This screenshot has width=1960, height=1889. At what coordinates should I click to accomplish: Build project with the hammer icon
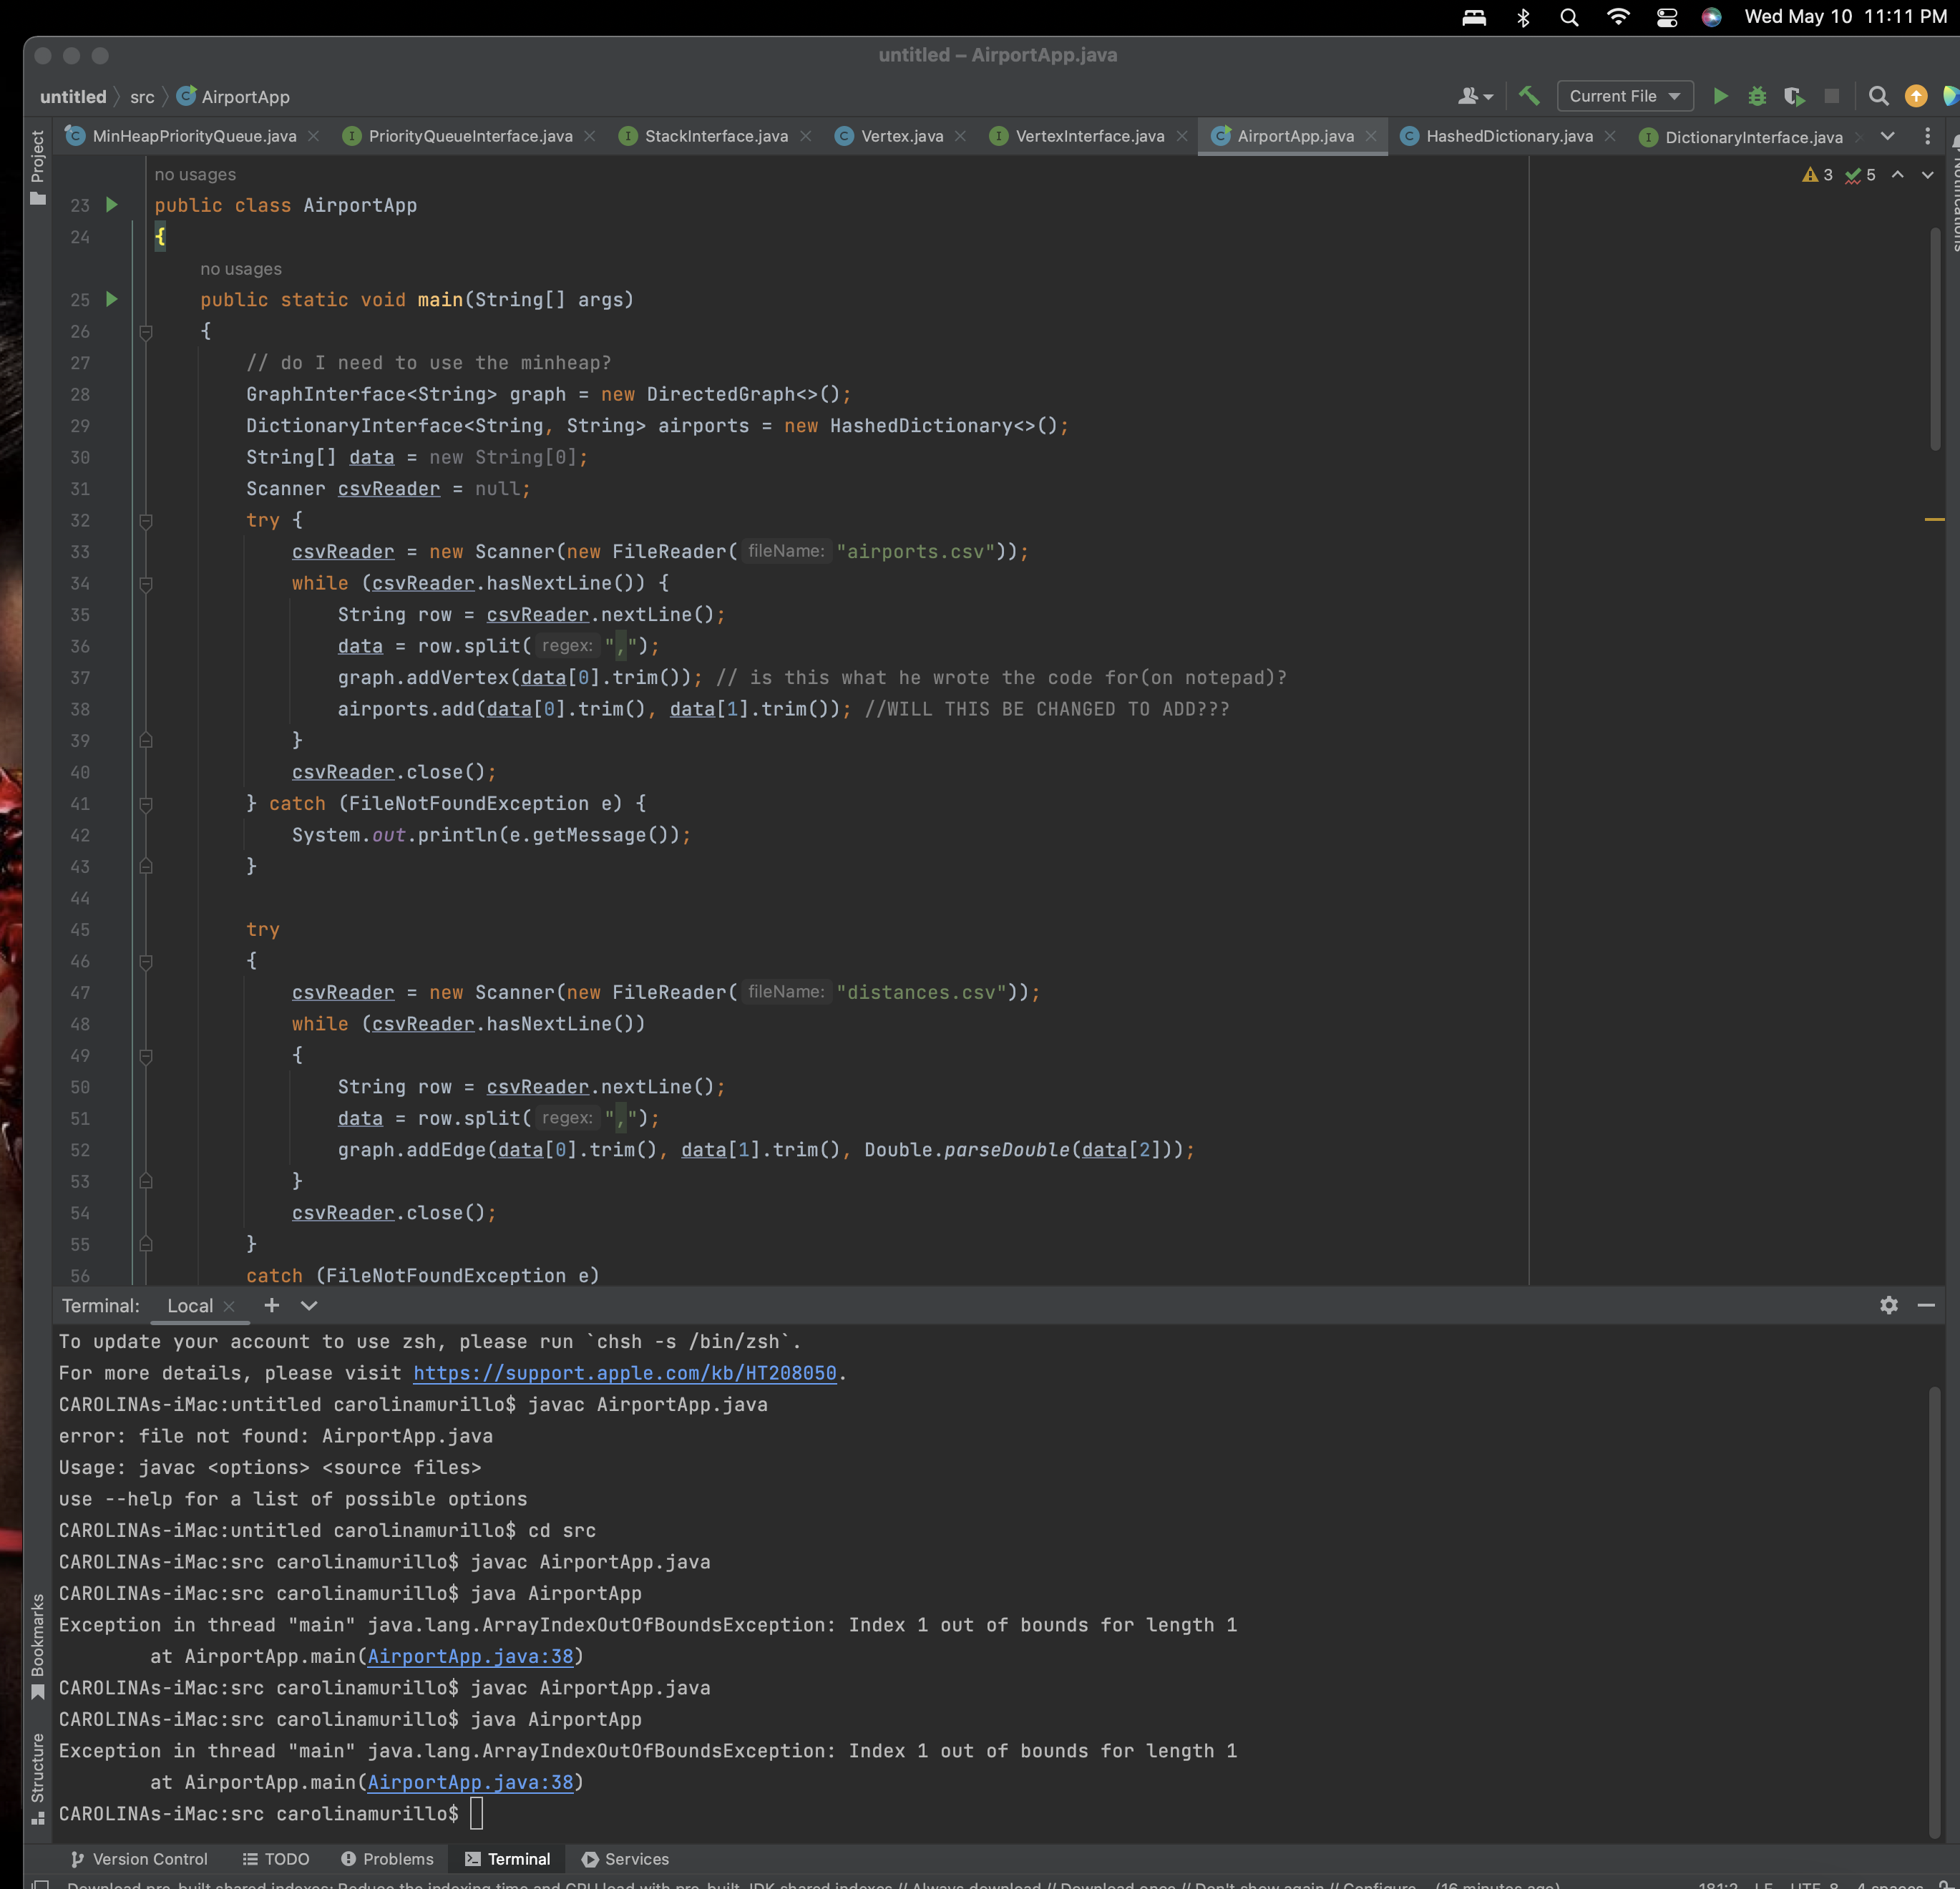pyautogui.click(x=1529, y=96)
